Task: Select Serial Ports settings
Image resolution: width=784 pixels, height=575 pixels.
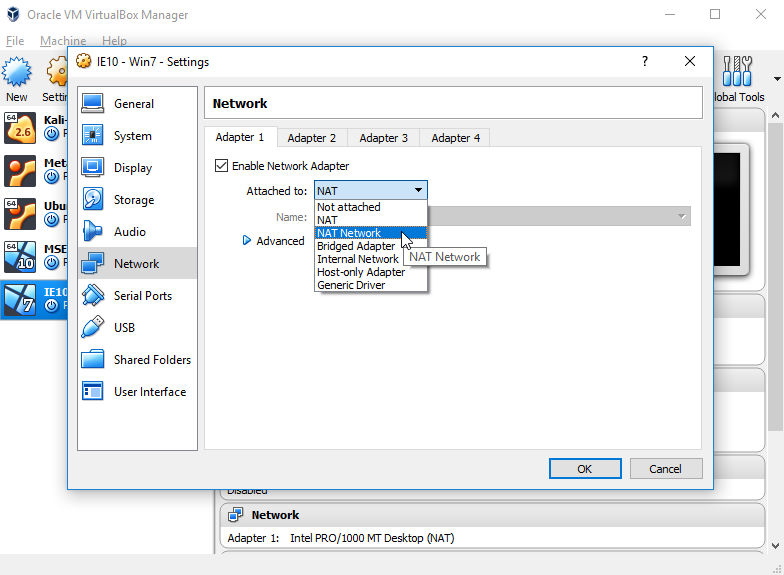Action: click(142, 296)
